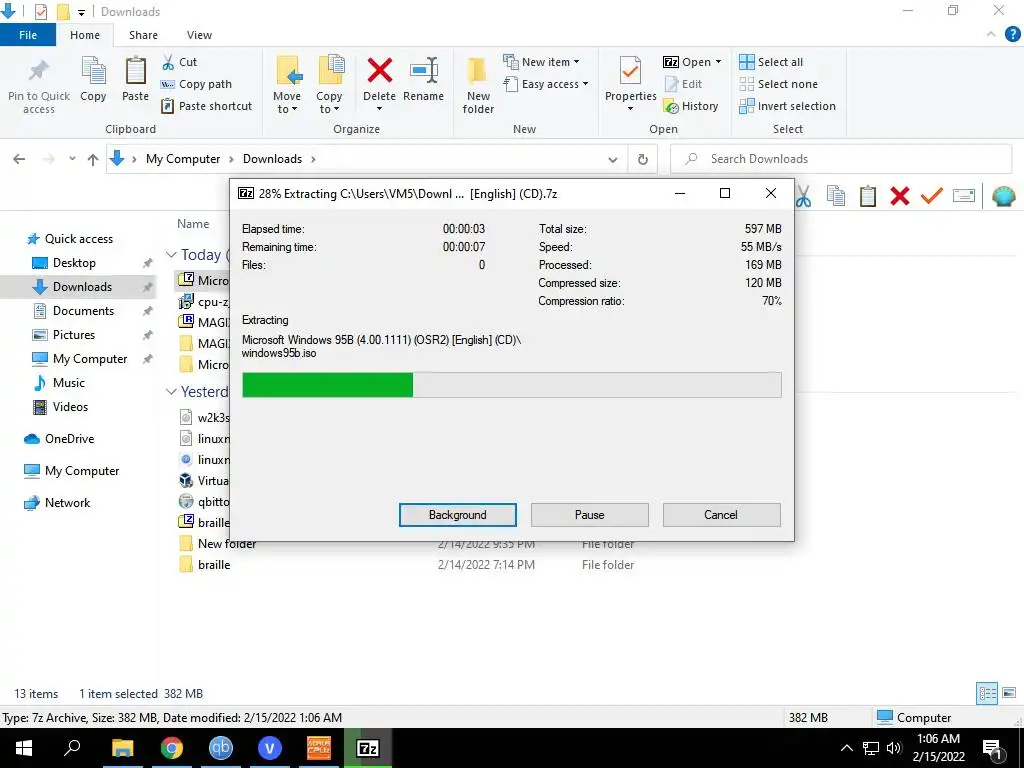The height and width of the screenshot is (768, 1024).
Task: Open Chrome from taskbar
Action: [x=171, y=748]
